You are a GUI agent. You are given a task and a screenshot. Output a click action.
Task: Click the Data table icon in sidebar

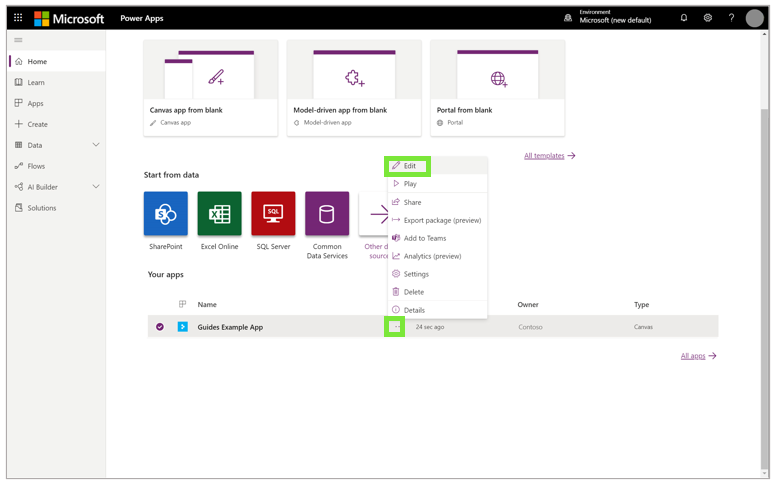pyautogui.click(x=19, y=145)
